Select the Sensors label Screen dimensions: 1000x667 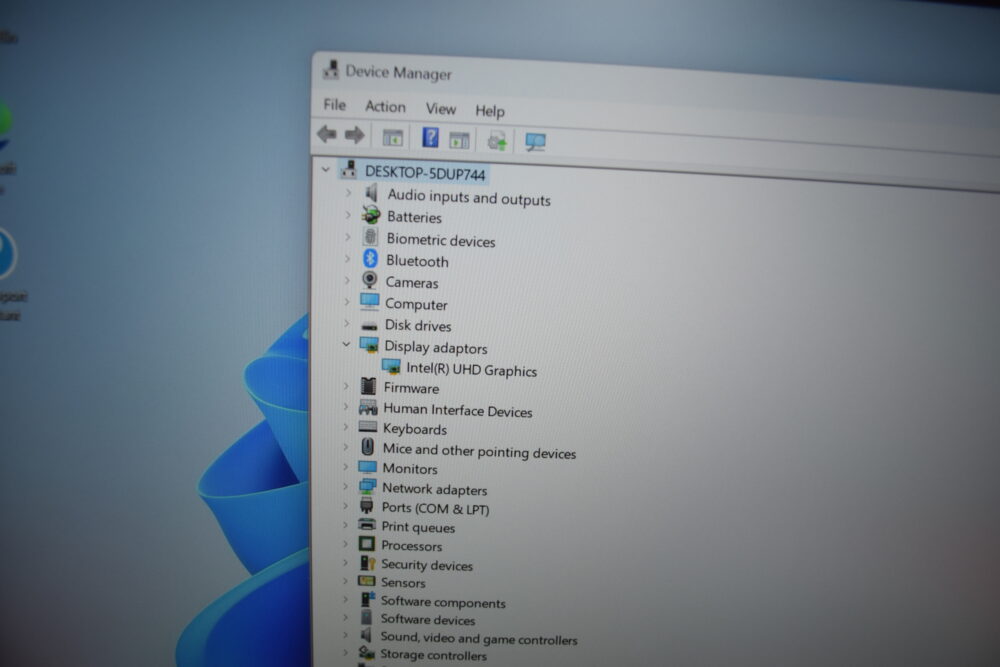(403, 582)
